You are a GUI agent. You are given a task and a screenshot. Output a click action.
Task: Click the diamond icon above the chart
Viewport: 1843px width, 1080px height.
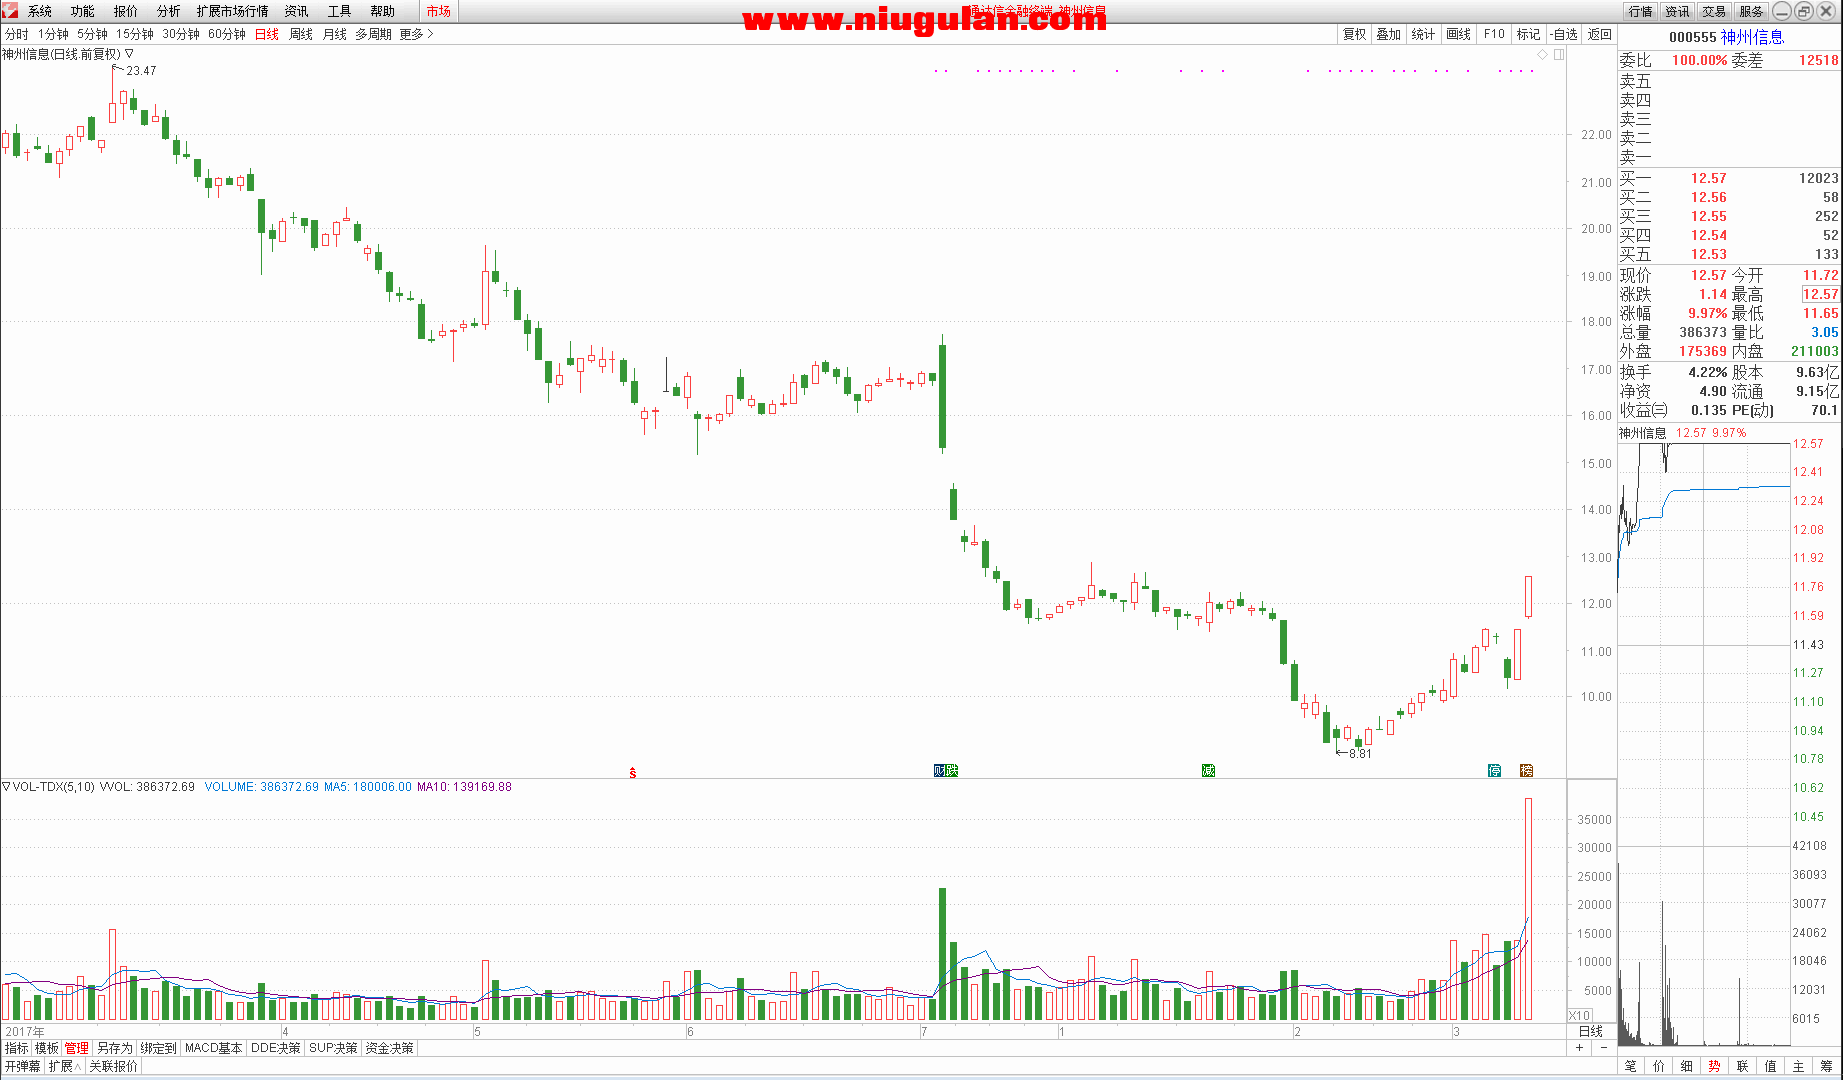click(1543, 54)
